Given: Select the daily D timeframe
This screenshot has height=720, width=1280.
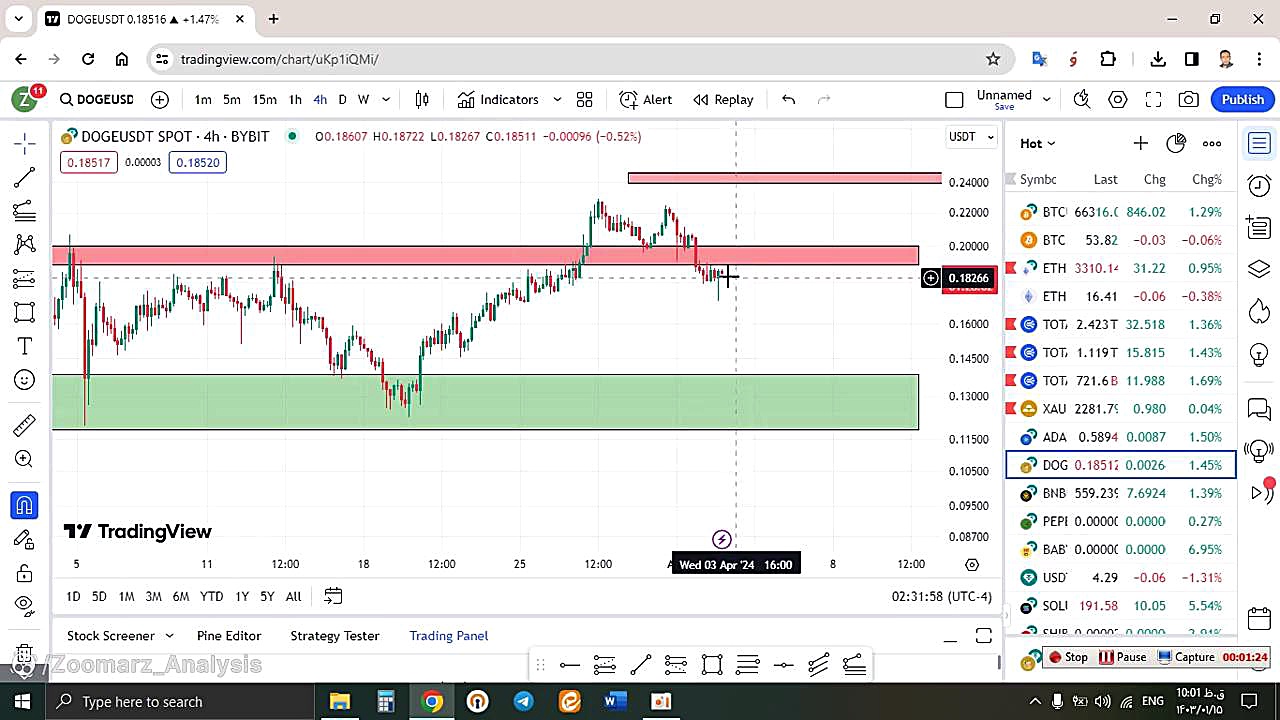Looking at the screenshot, I should (x=342, y=99).
